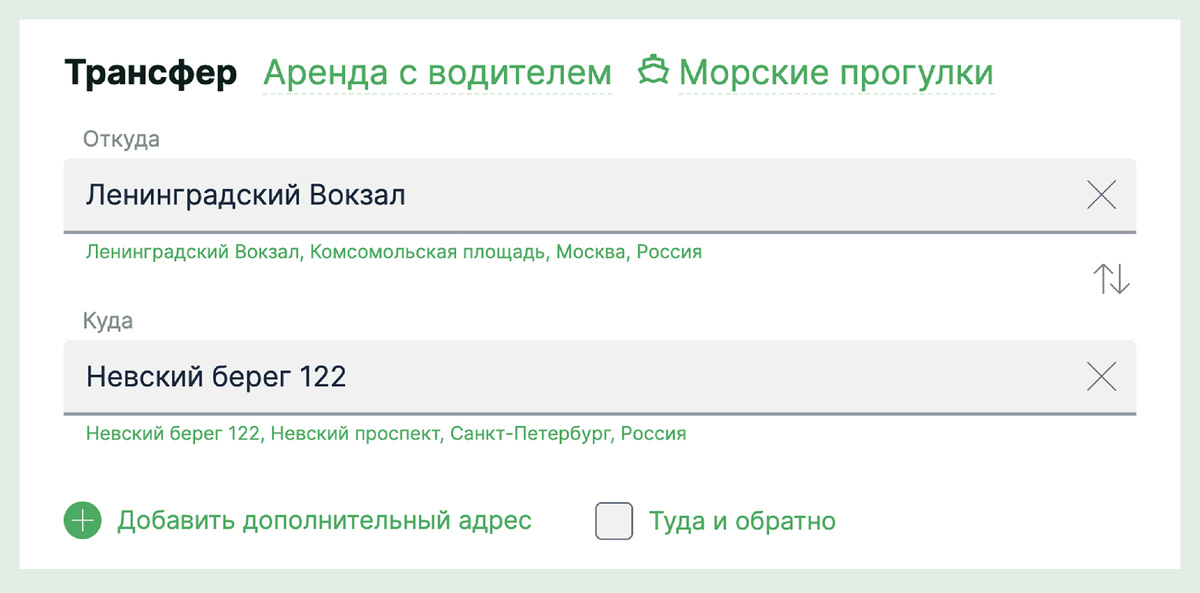Click the green plus circle icon
Image resolution: width=1200 pixels, height=593 pixels.
tap(82, 520)
